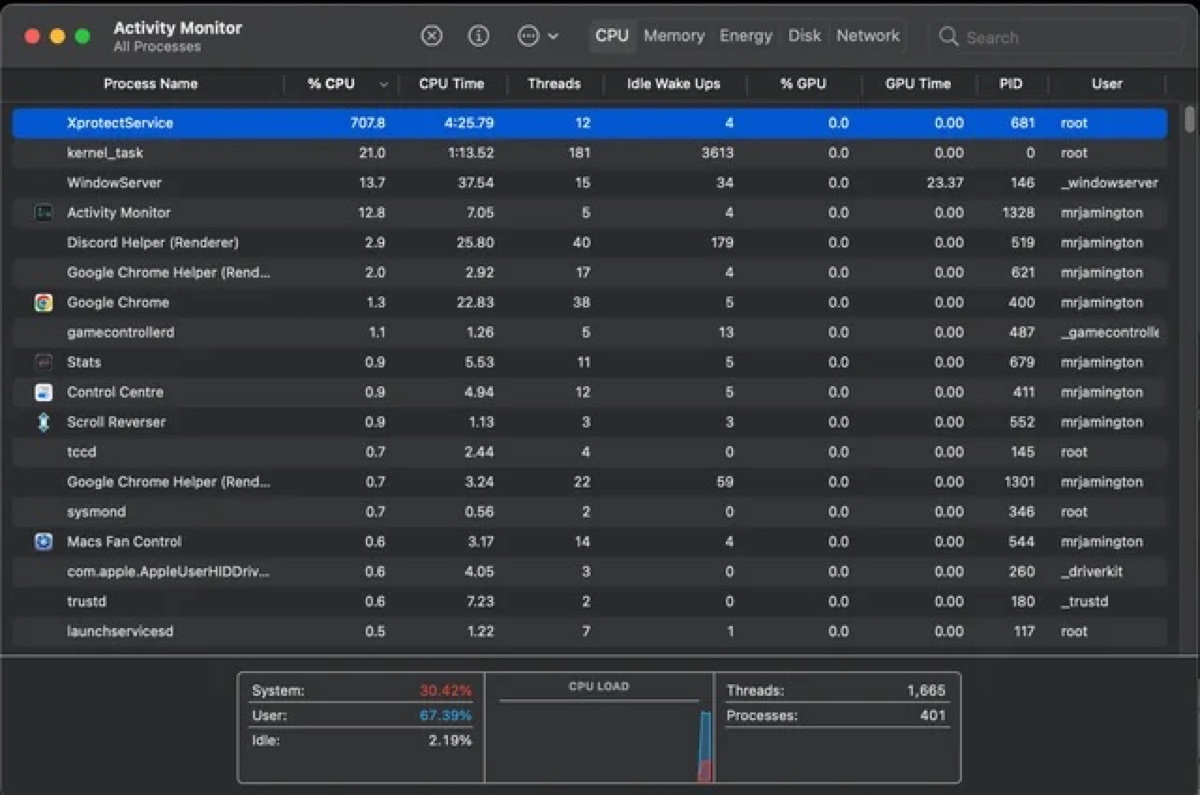This screenshot has width=1200, height=795.
Task: Click the Processes 401 statistic
Action: (x=835, y=716)
